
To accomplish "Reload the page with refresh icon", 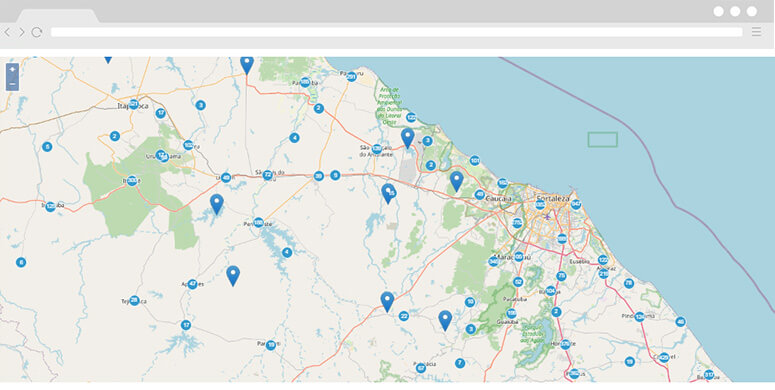I will click(37, 33).
